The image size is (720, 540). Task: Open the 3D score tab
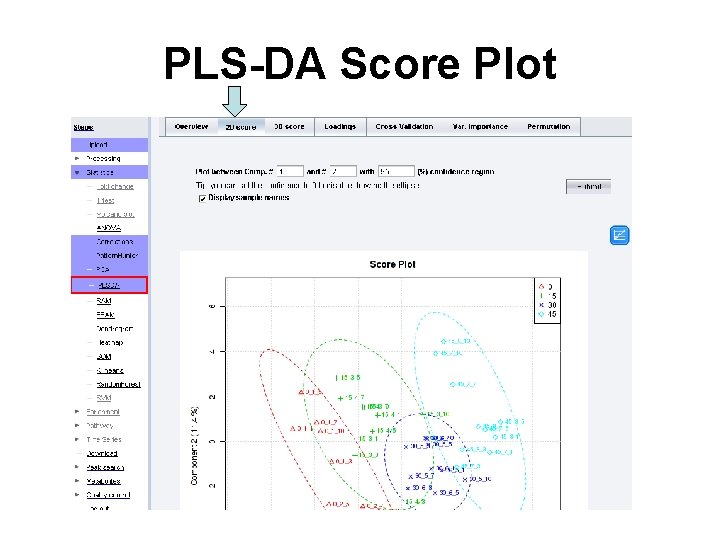click(289, 127)
